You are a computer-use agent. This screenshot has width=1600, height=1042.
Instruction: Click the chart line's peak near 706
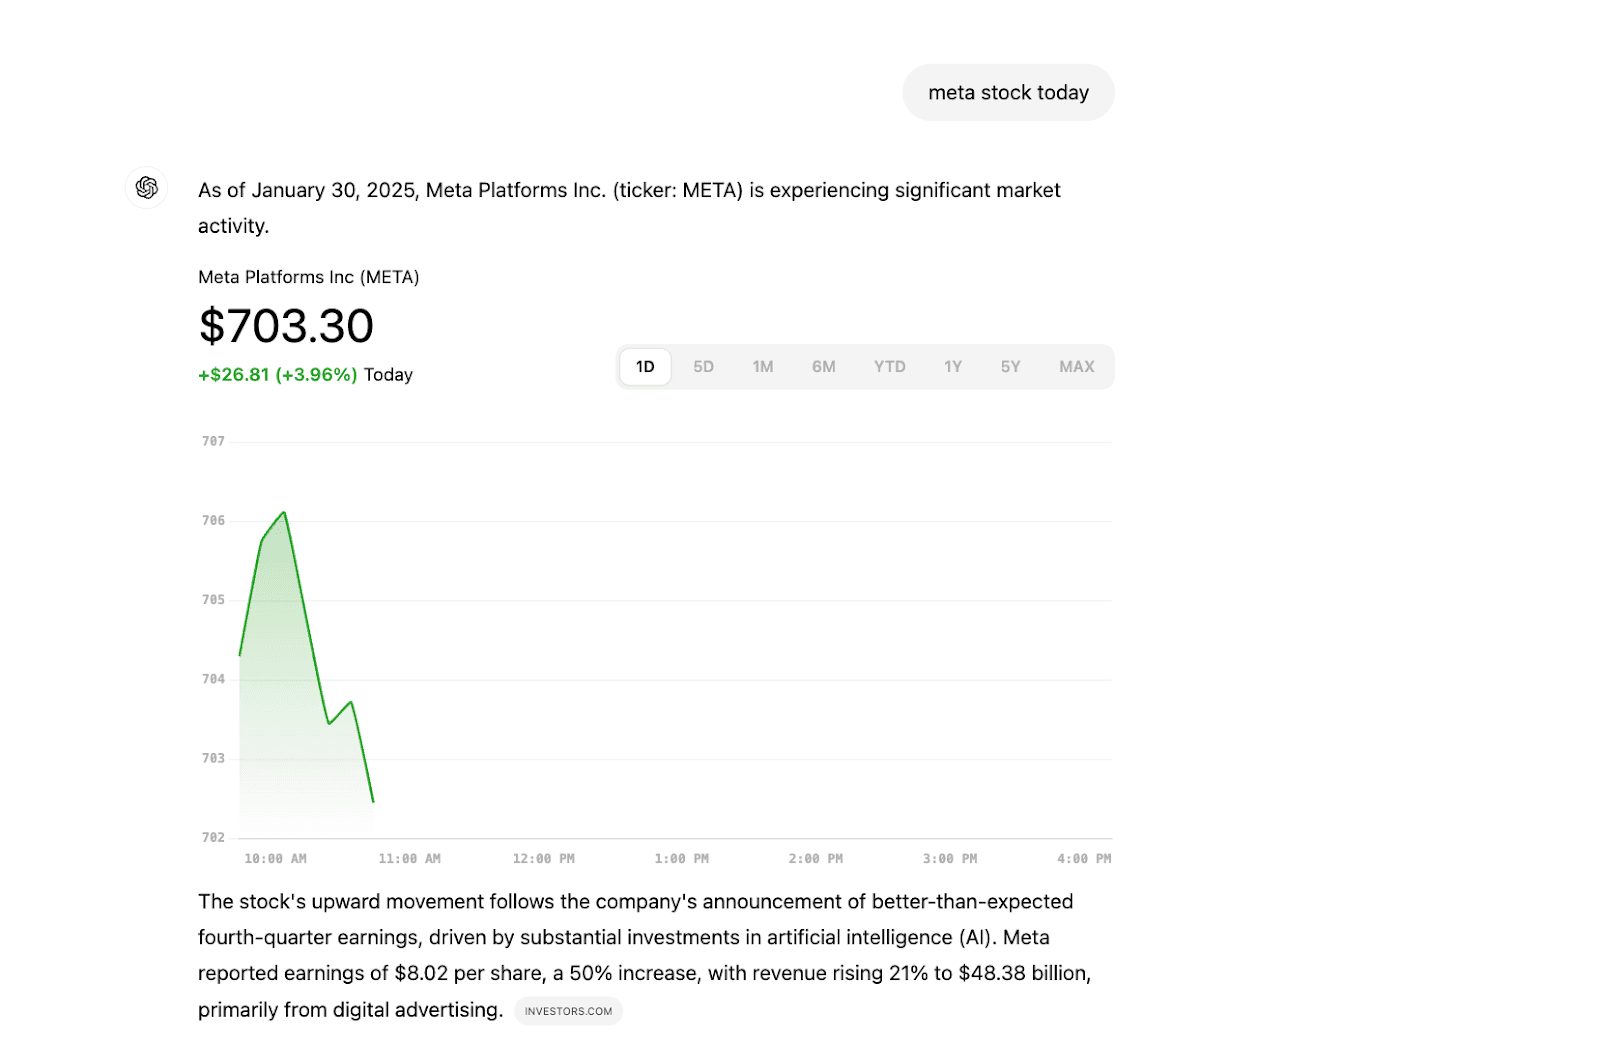click(284, 513)
